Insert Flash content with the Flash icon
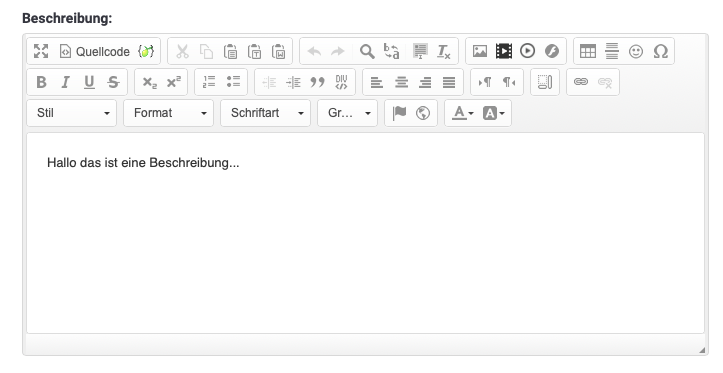The image size is (723, 373). (x=552, y=51)
